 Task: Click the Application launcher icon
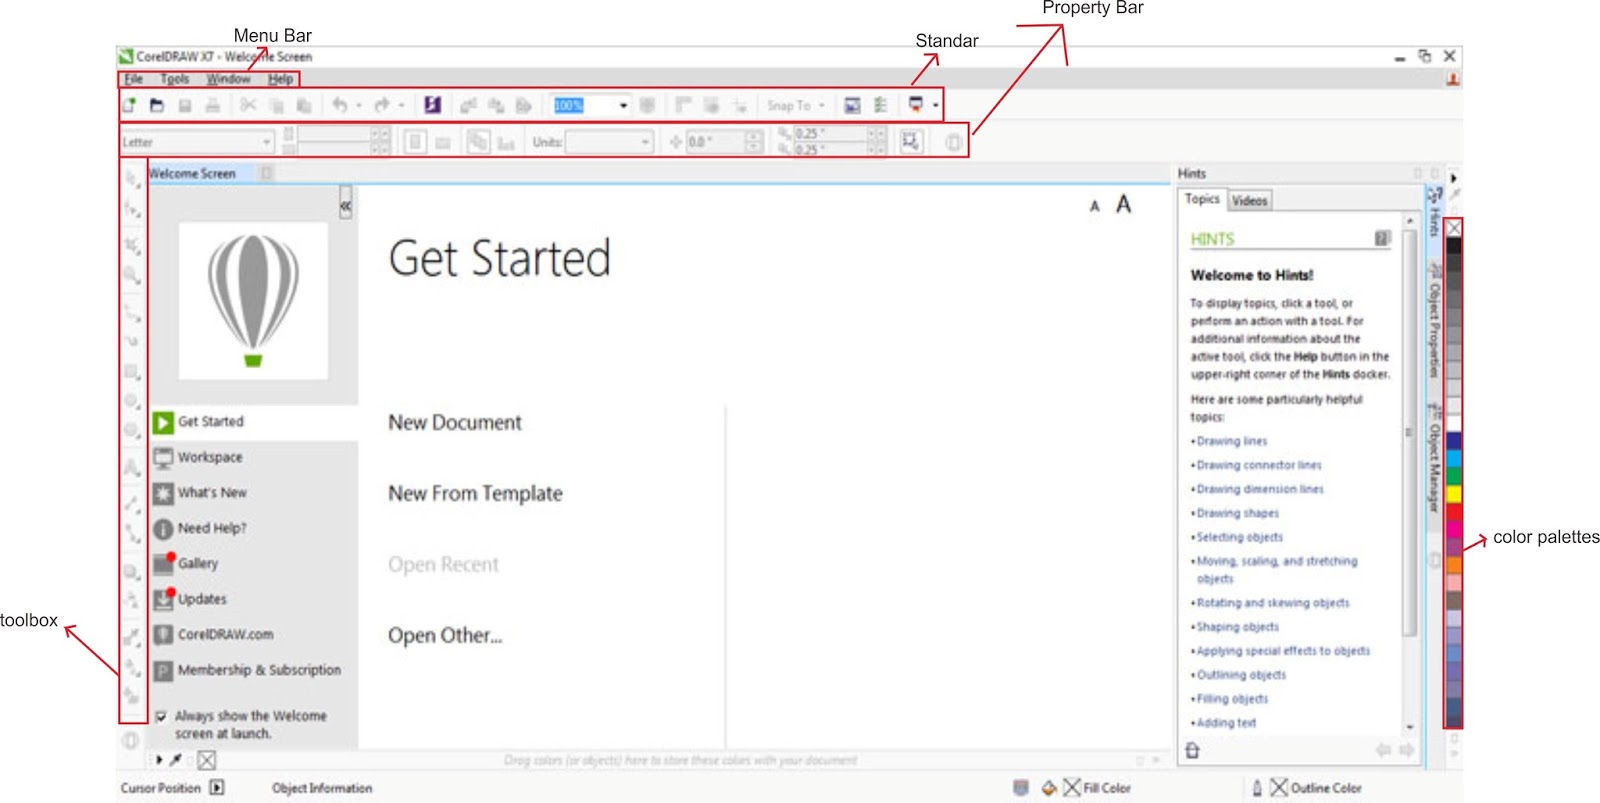click(x=915, y=104)
